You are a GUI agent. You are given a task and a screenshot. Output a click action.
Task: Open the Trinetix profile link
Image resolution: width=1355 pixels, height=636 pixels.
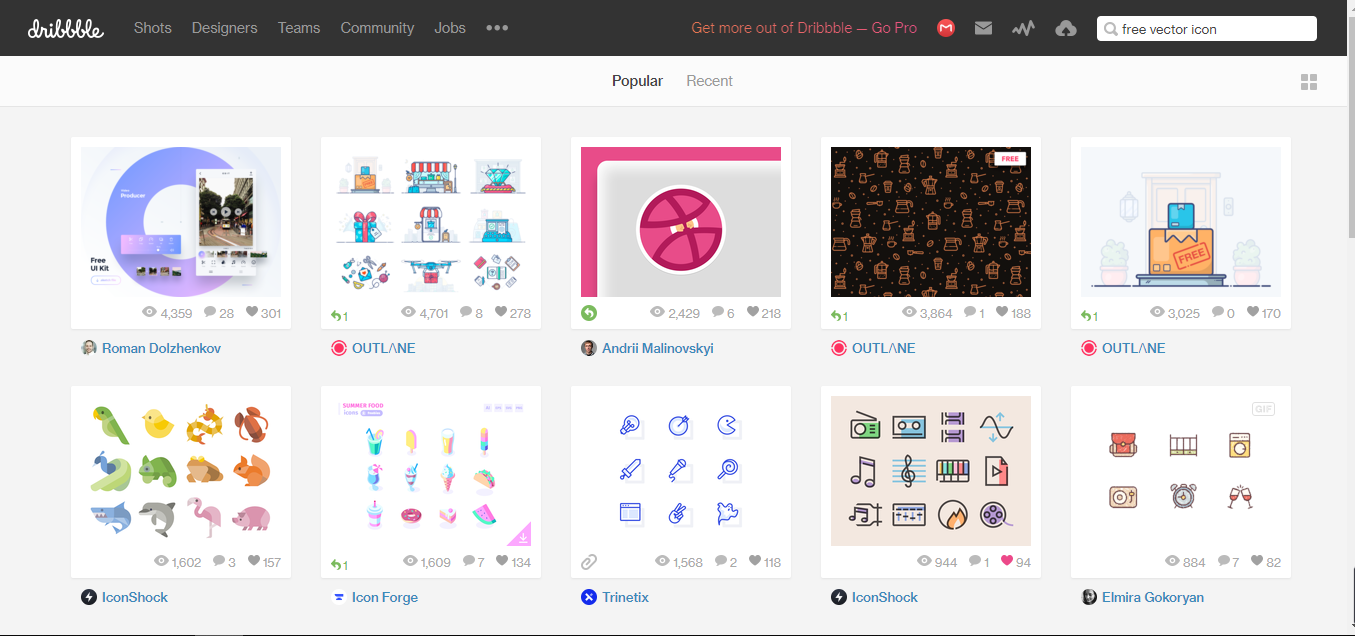click(x=626, y=597)
